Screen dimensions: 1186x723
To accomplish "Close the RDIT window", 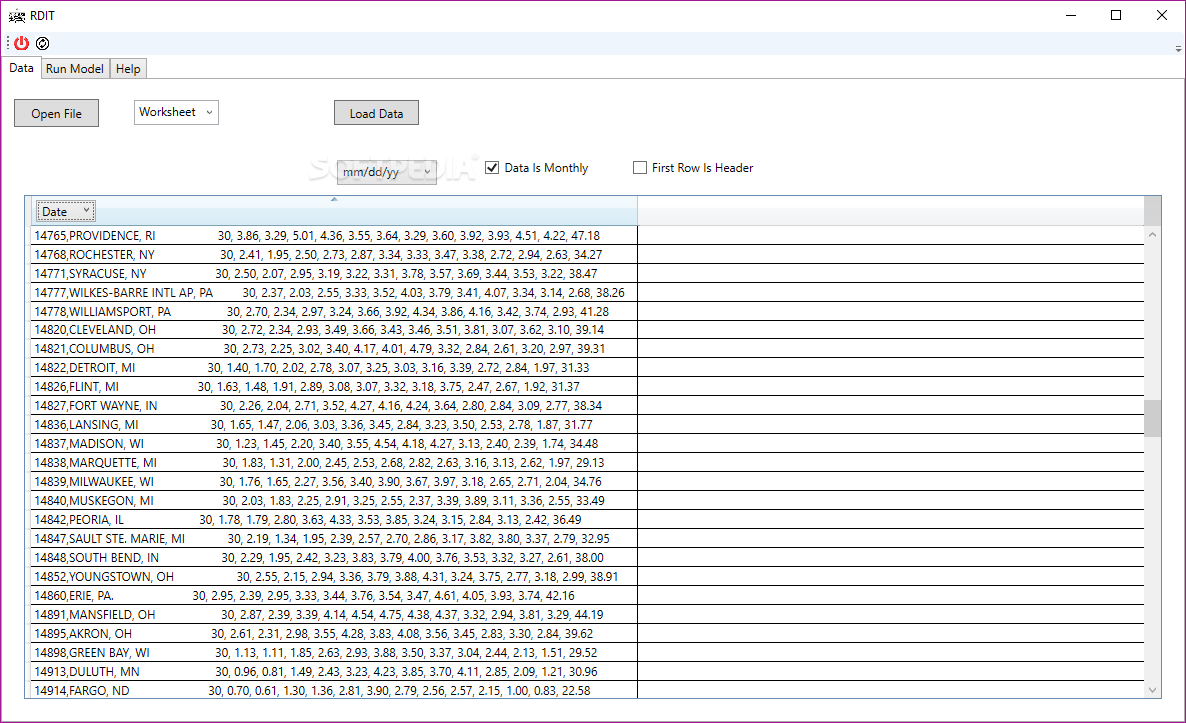I will coord(1162,15).
